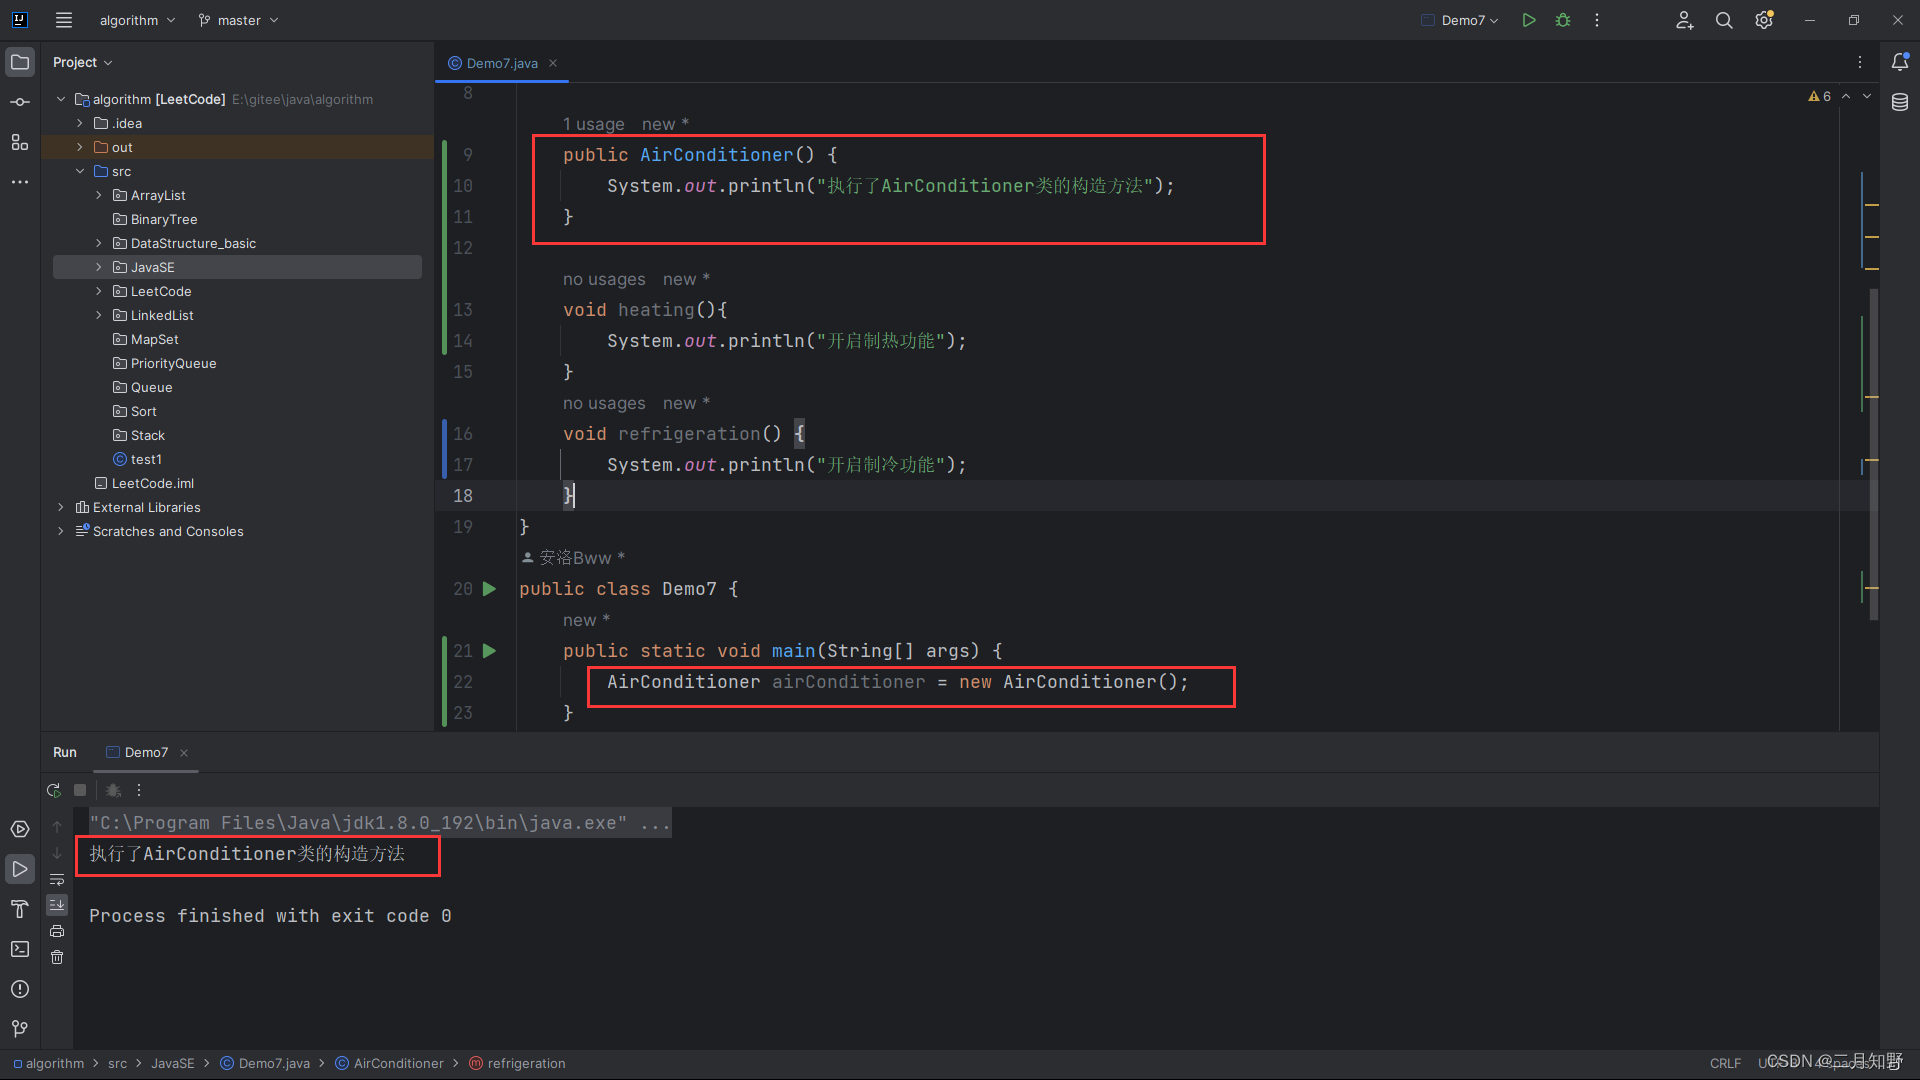
Task: Expand the JavaSE folder in project tree
Action: [x=99, y=266]
